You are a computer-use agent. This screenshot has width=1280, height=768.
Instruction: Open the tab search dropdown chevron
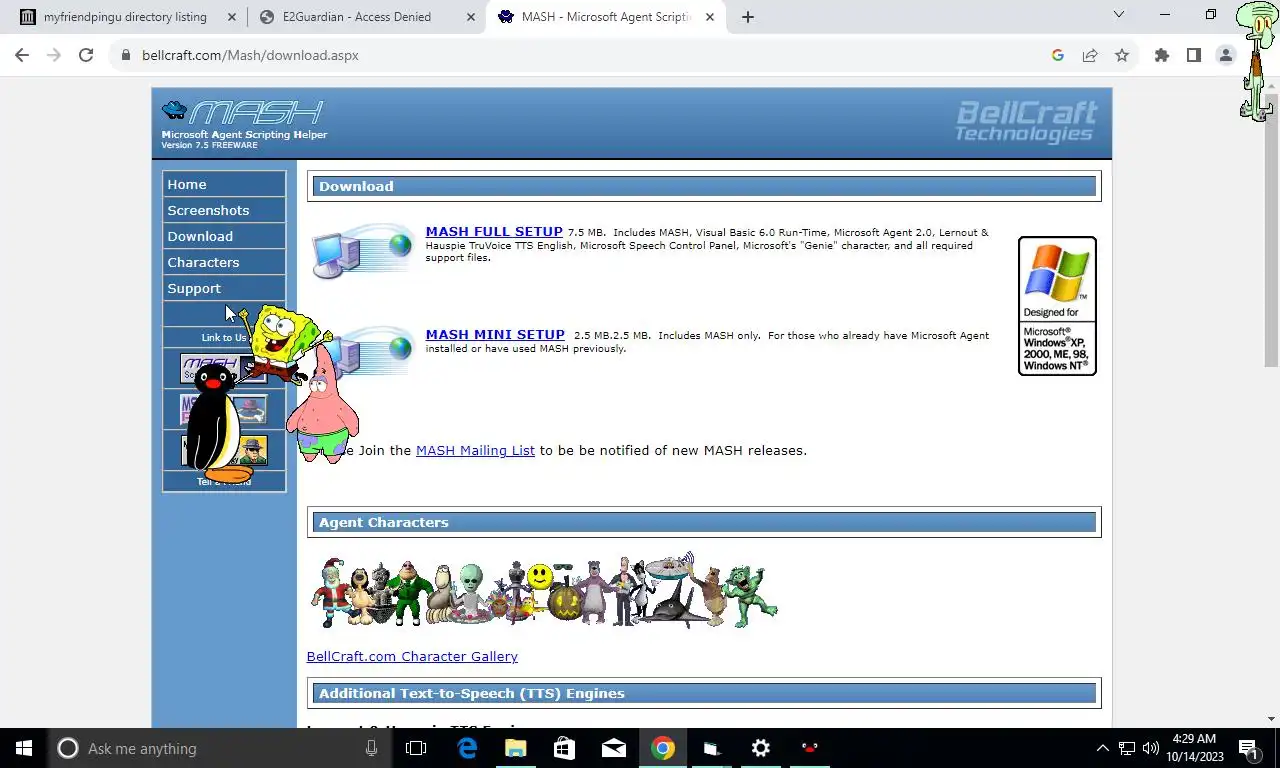pyautogui.click(x=1118, y=15)
